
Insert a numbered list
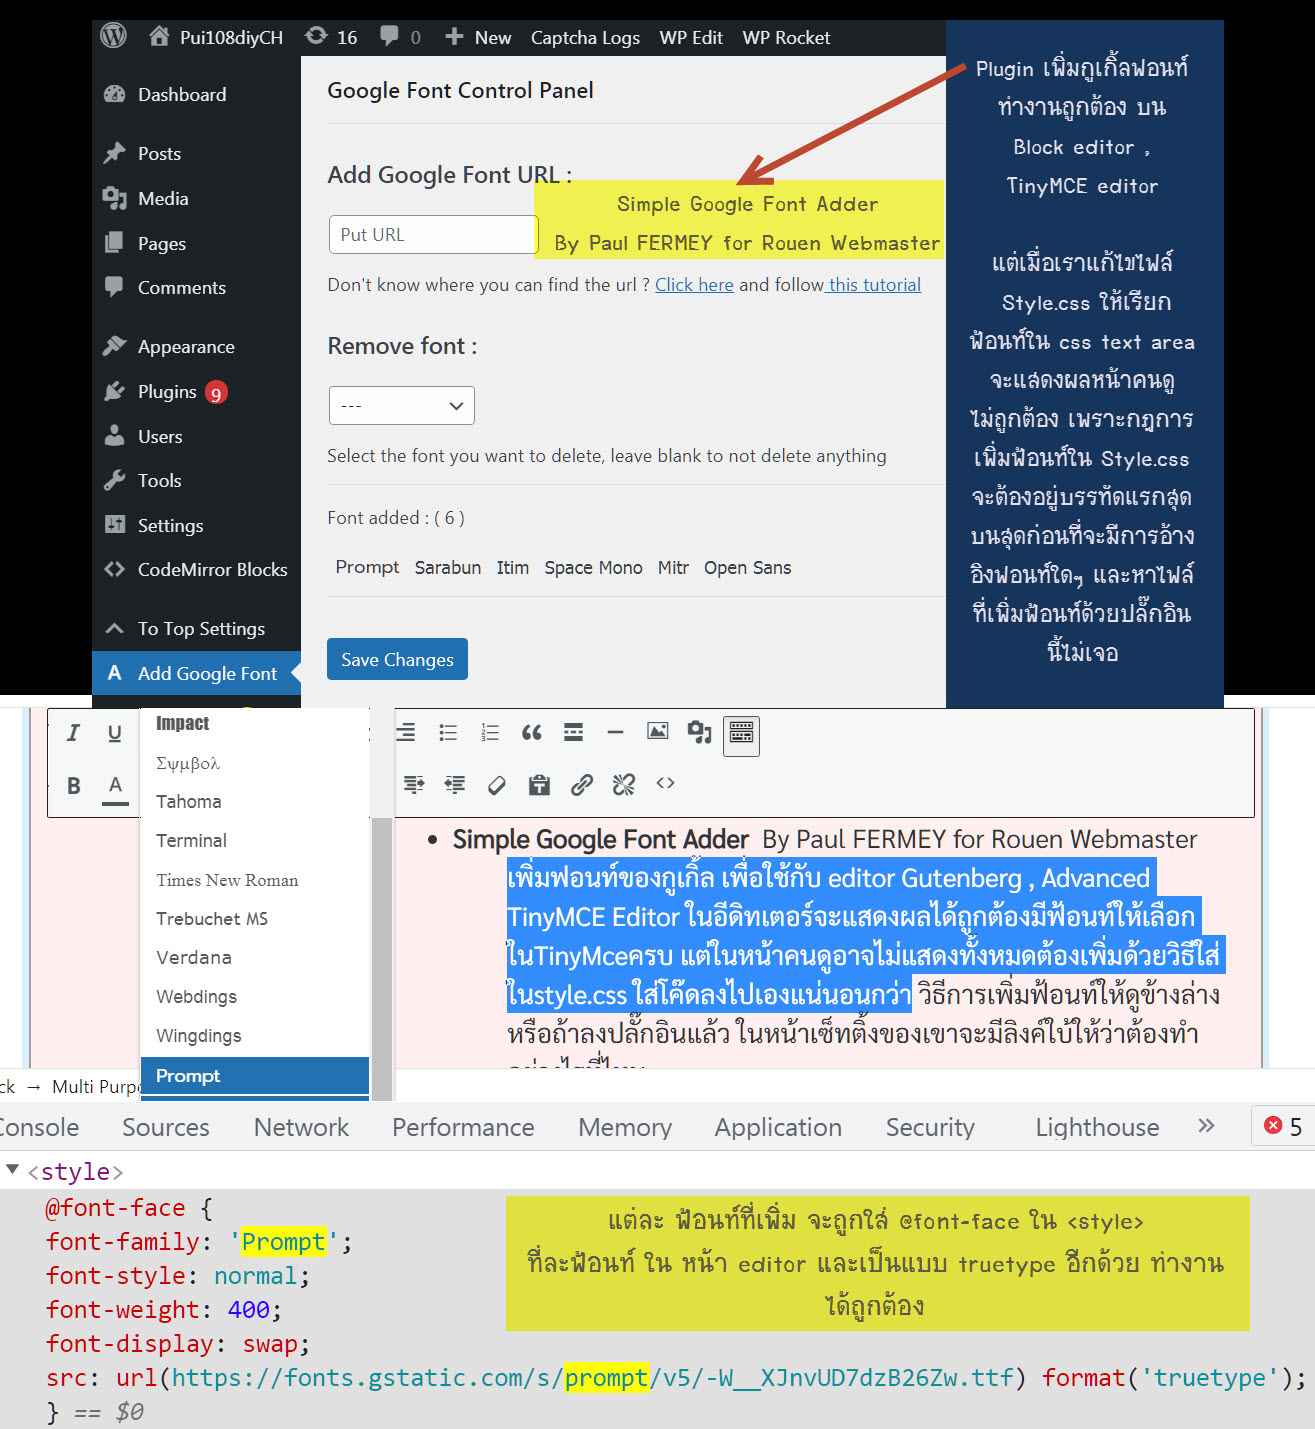pos(490,733)
